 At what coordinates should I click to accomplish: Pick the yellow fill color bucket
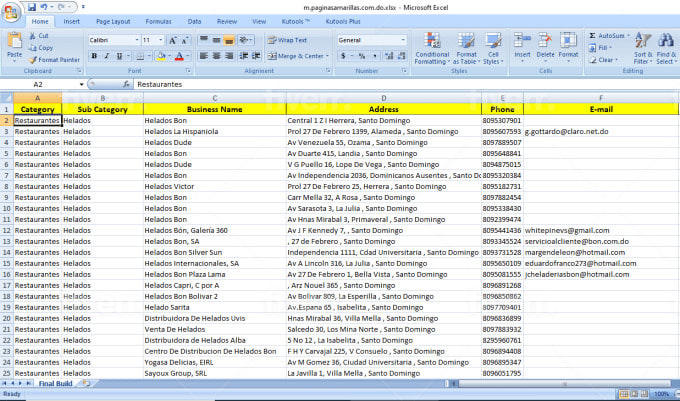161,56
